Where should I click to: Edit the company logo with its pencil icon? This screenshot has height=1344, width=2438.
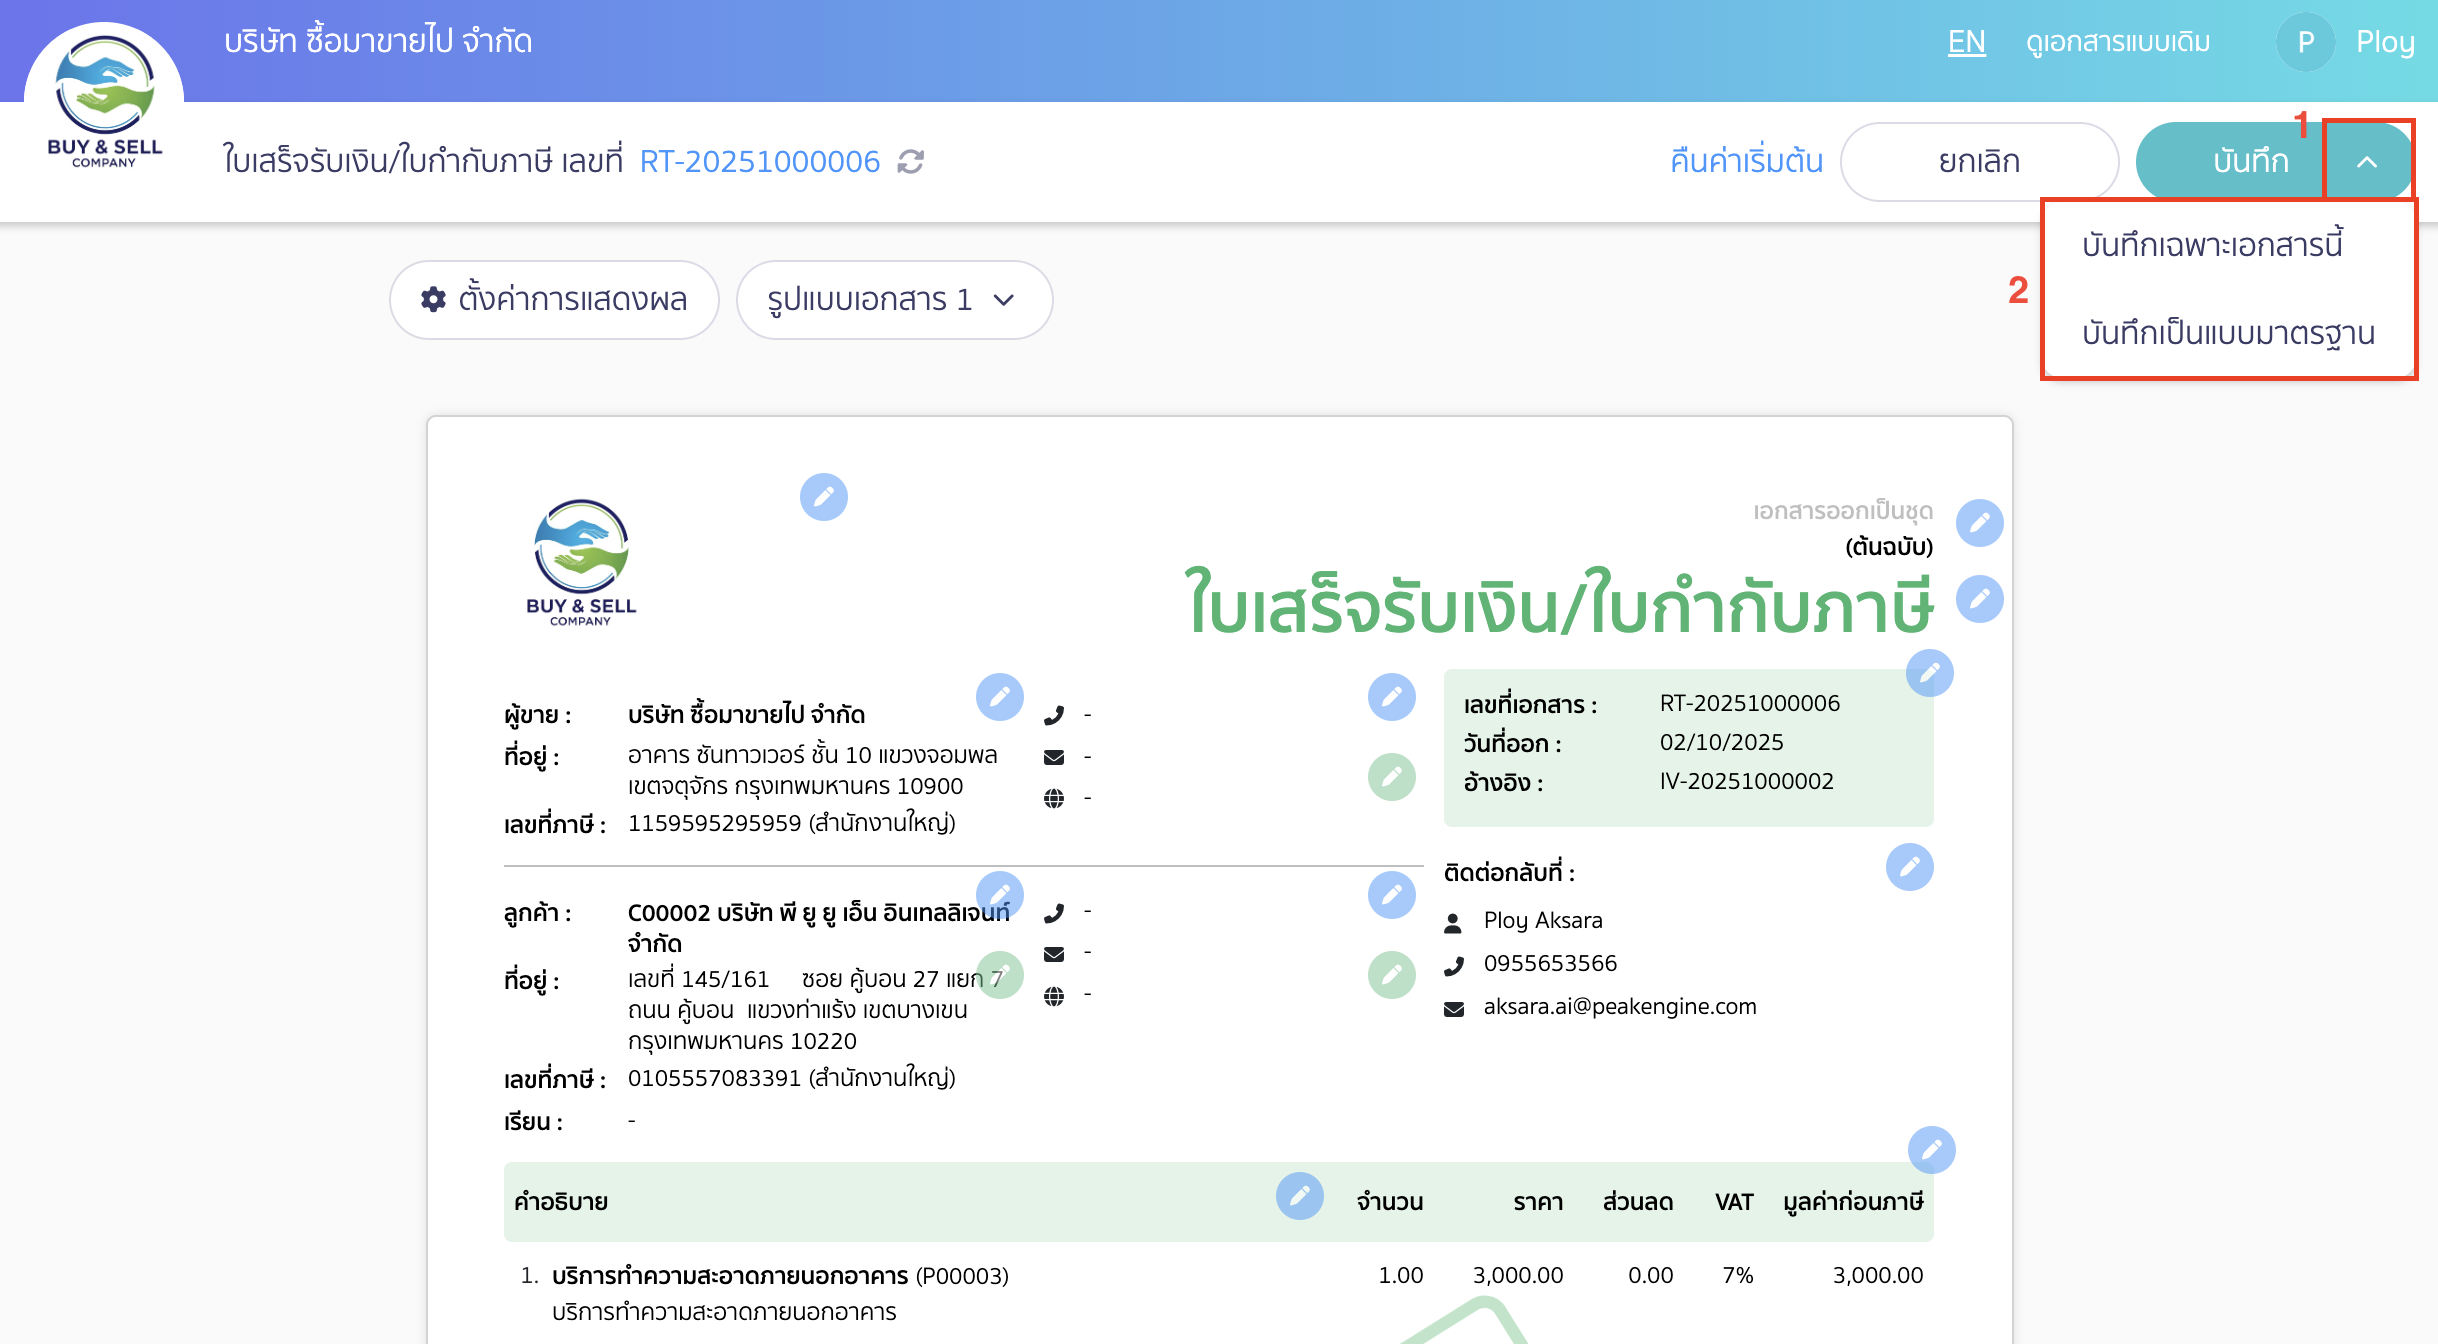(x=824, y=497)
